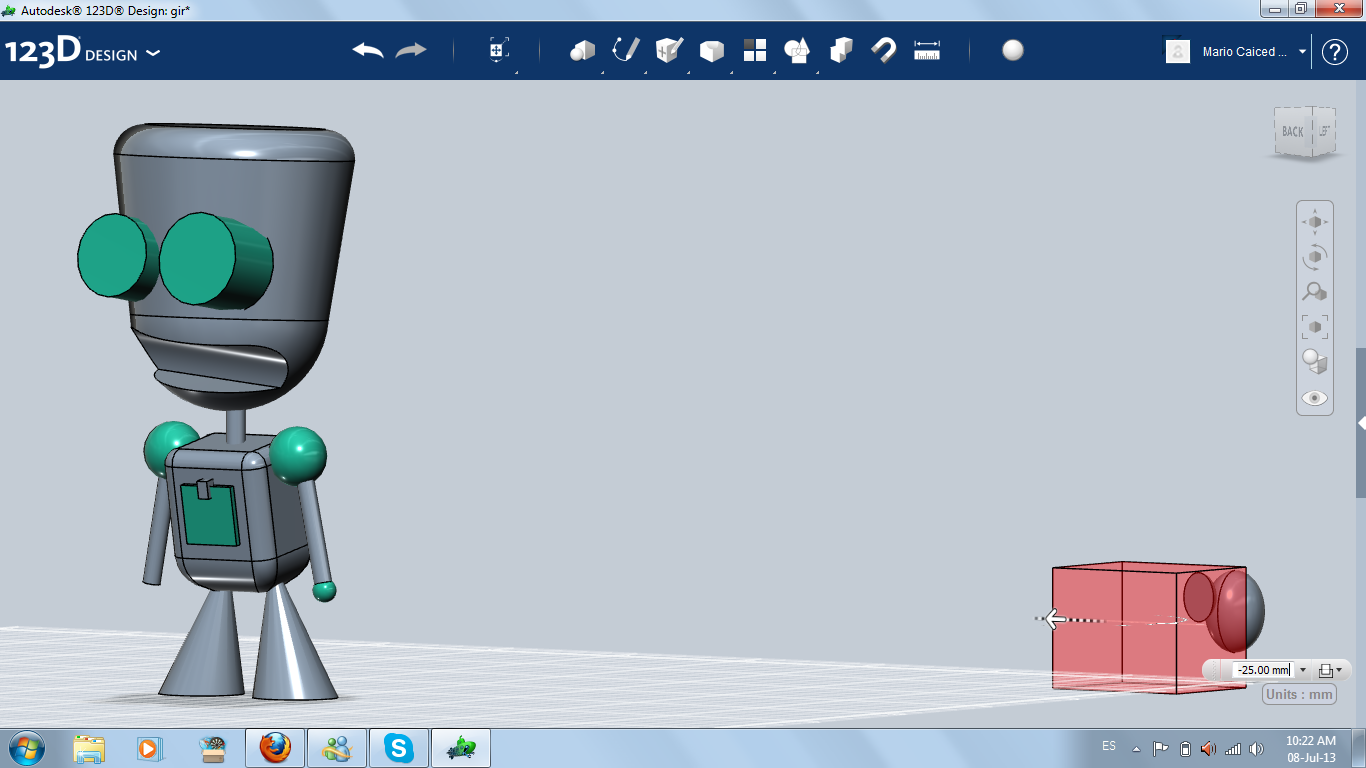Toggle the show/hide eye icon
1366x768 pixels.
(1315, 398)
